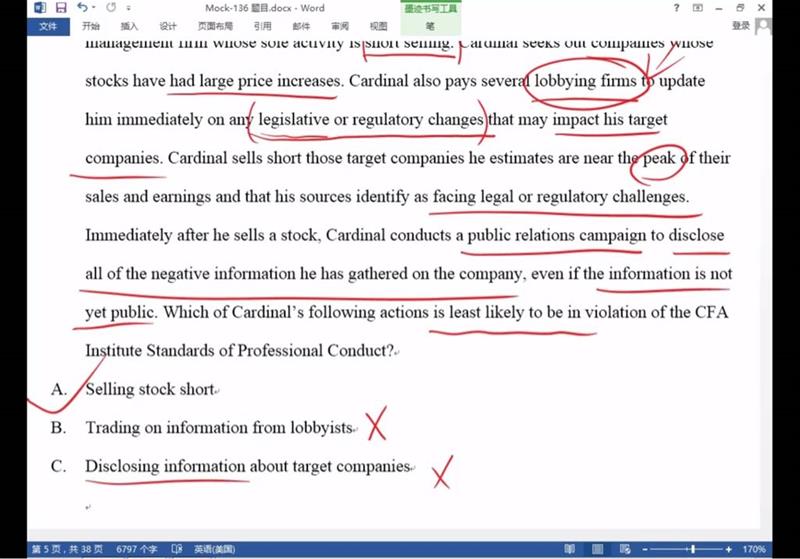The height and width of the screenshot is (559, 800).
Task: Click 登录 to sign in
Action: (x=741, y=26)
